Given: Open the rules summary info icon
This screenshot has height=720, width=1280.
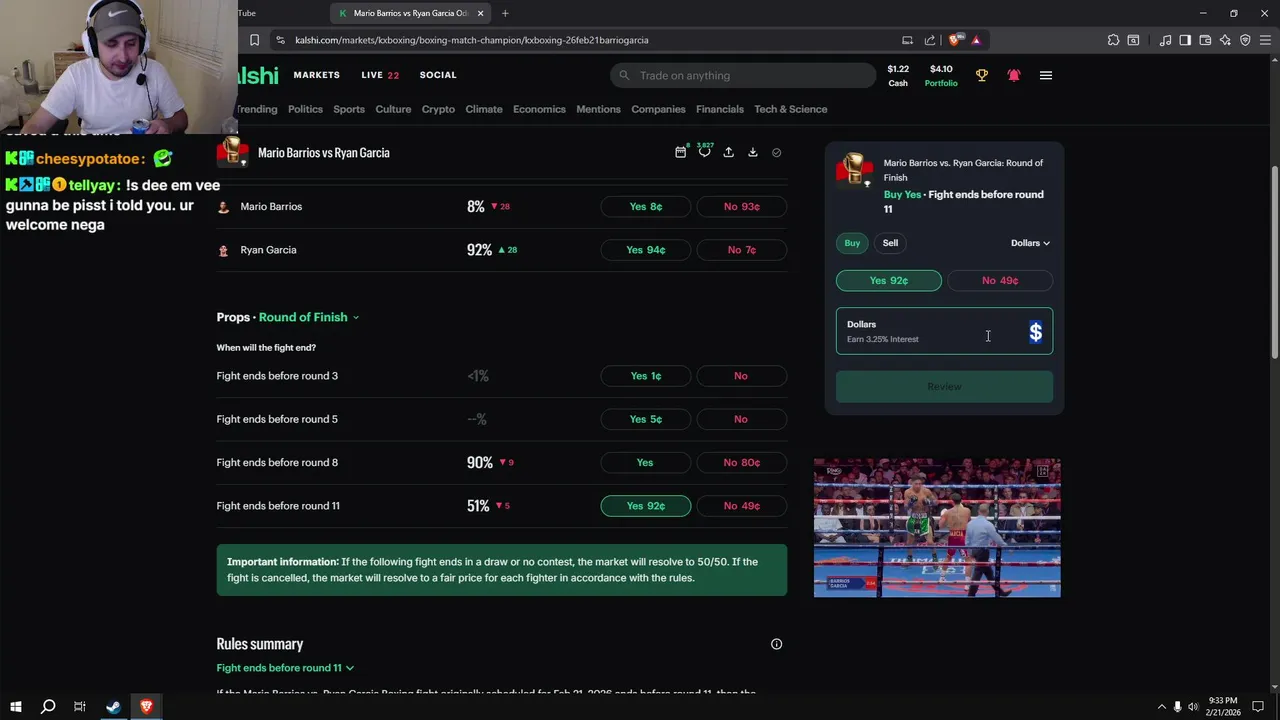Looking at the screenshot, I should coord(776,644).
